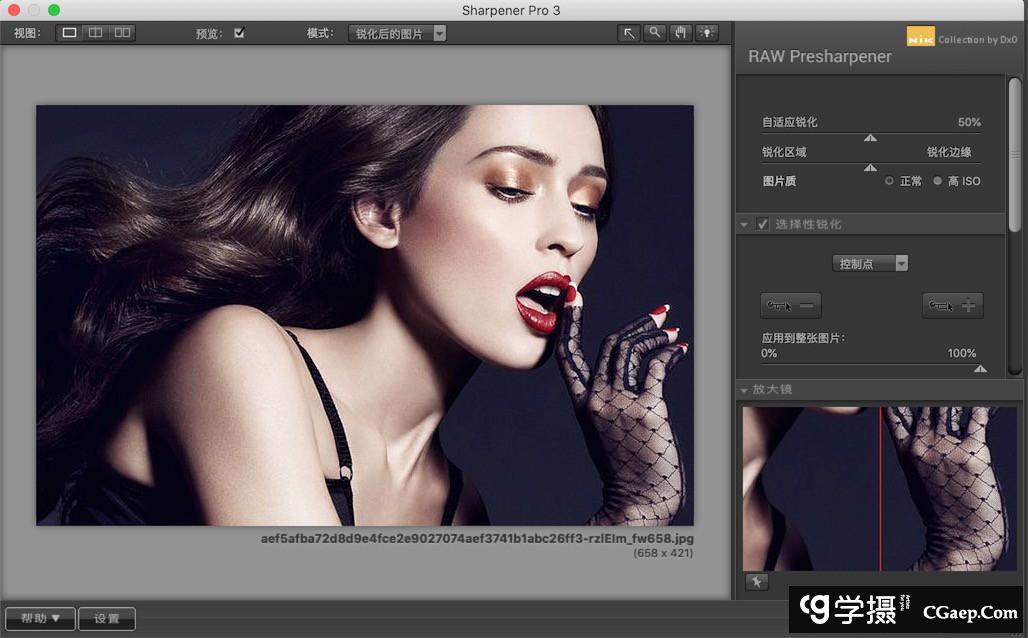Click the pin icon below the loupe
The image size is (1028, 638).
pos(756,582)
